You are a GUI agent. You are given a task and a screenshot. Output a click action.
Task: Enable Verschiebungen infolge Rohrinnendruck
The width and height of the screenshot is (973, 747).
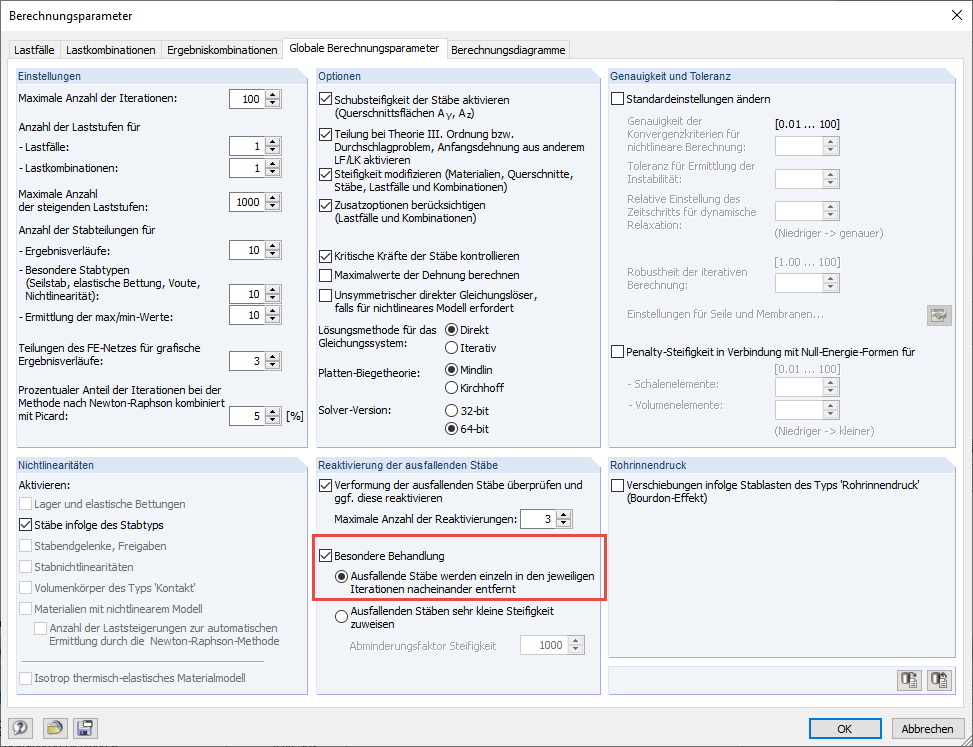(x=617, y=486)
